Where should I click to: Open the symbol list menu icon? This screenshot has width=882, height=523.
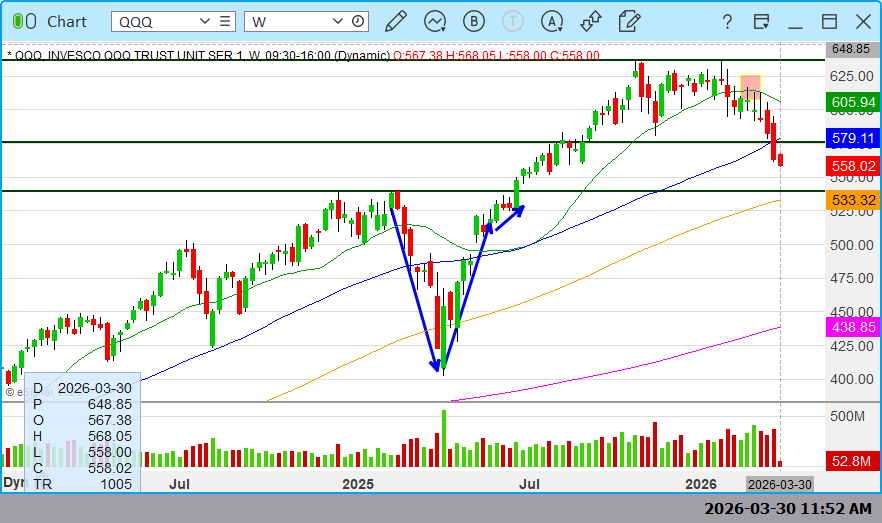coord(225,21)
